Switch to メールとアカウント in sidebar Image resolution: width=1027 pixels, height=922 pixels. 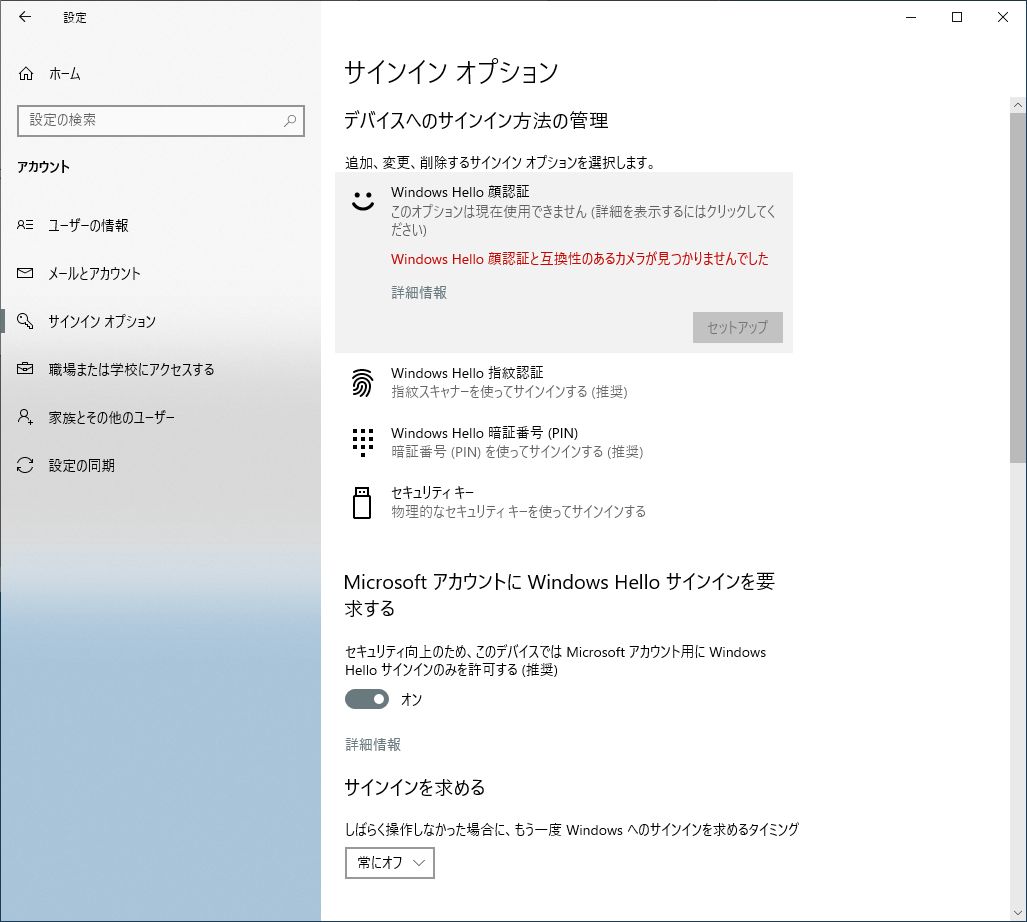(x=95, y=273)
